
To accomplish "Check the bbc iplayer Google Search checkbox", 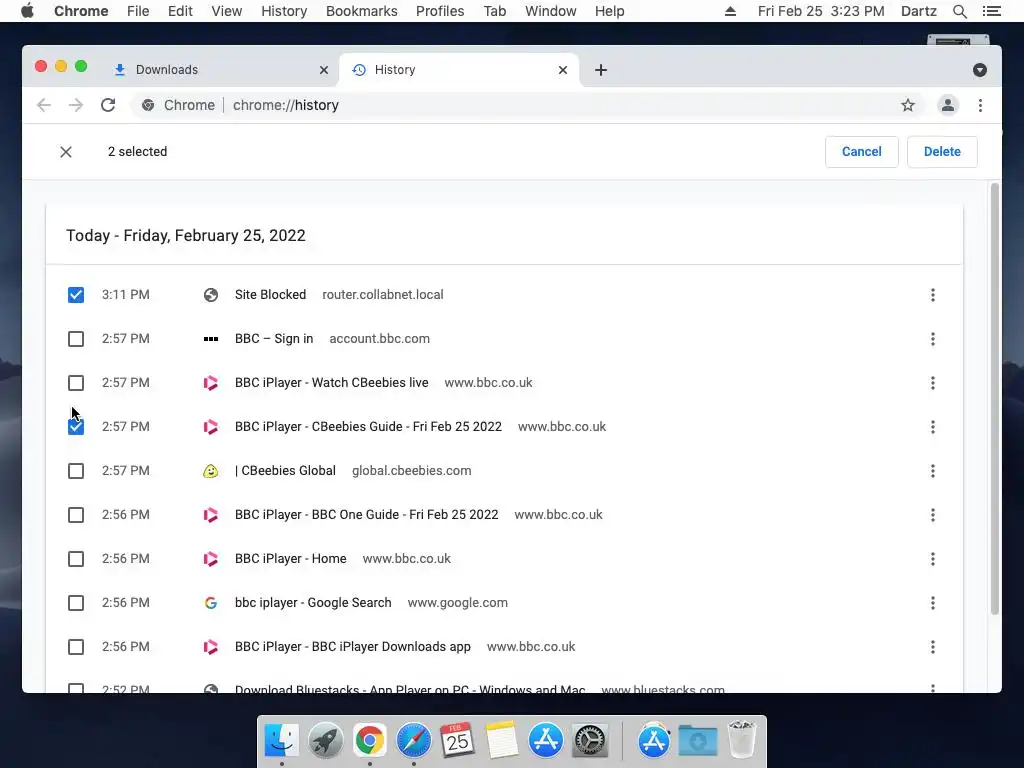I will pyautogui.click(x=76, y=603).
